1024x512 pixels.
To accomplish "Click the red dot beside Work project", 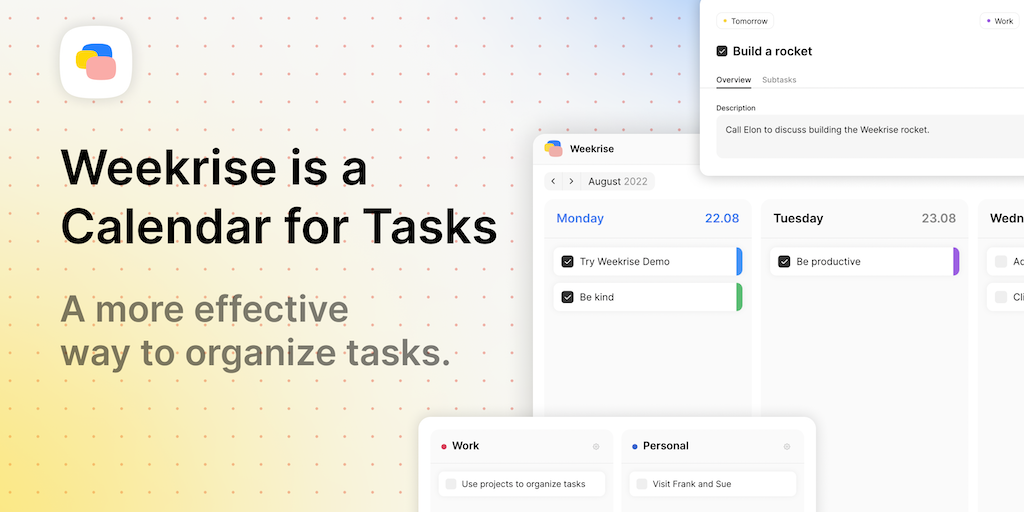I will pos(444,447).
